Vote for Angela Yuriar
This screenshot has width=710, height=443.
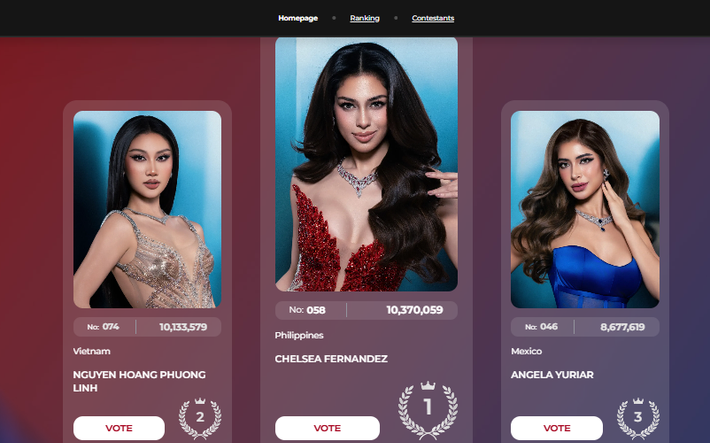pos(557,428)
